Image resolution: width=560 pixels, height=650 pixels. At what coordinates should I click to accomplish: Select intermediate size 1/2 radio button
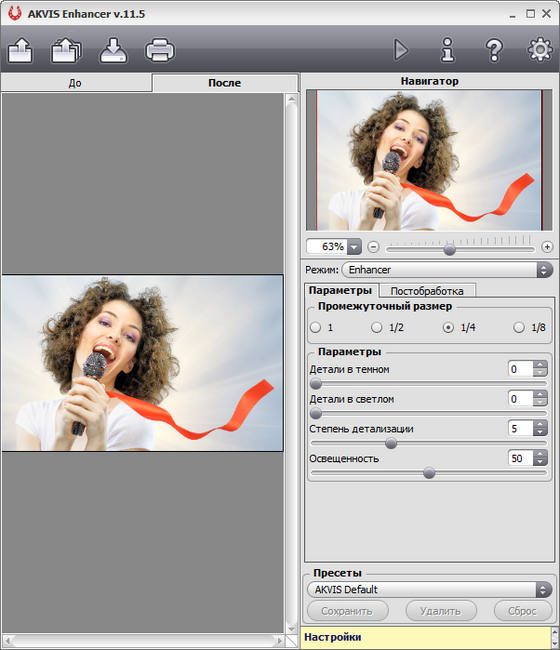[x=376, y=327]
